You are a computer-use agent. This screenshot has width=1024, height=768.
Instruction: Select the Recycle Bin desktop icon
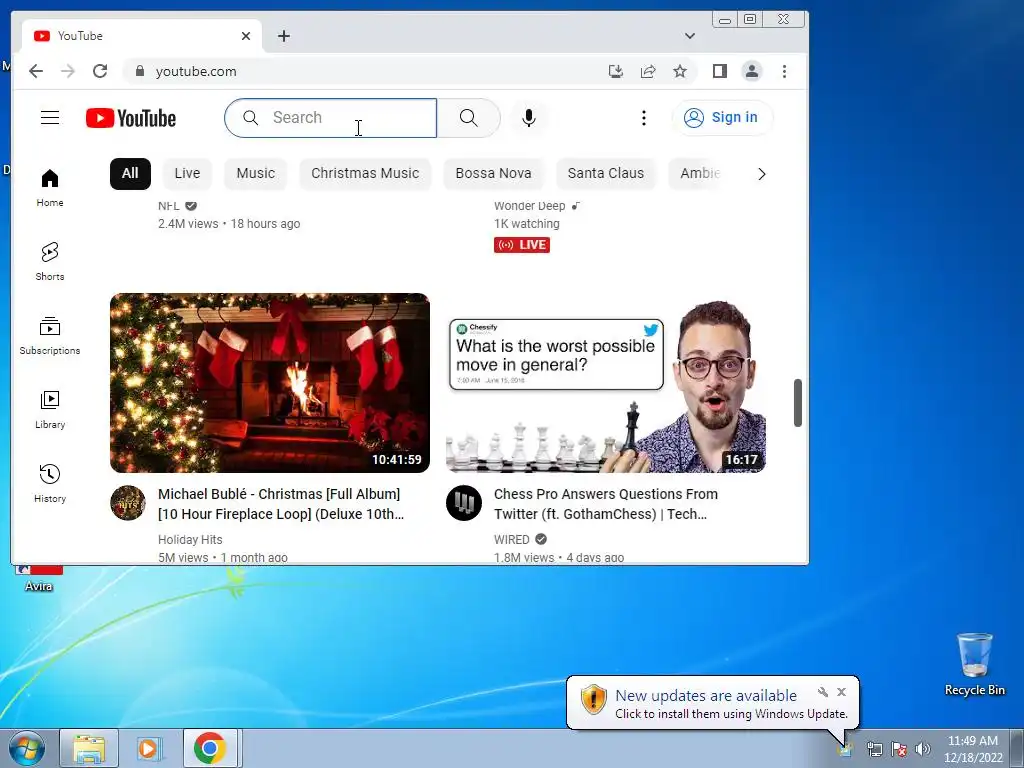tap(974, 664)
